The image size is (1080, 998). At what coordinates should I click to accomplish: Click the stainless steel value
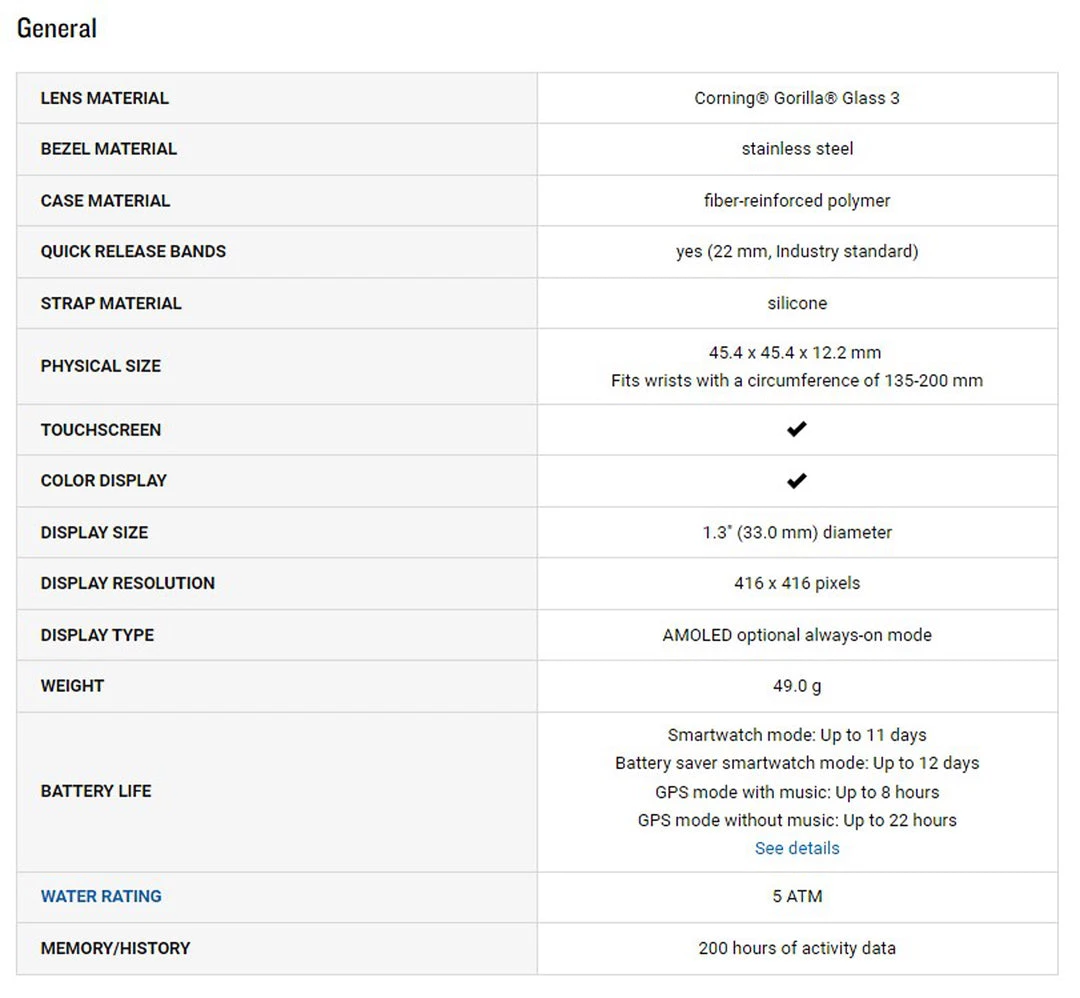[797, 149]
